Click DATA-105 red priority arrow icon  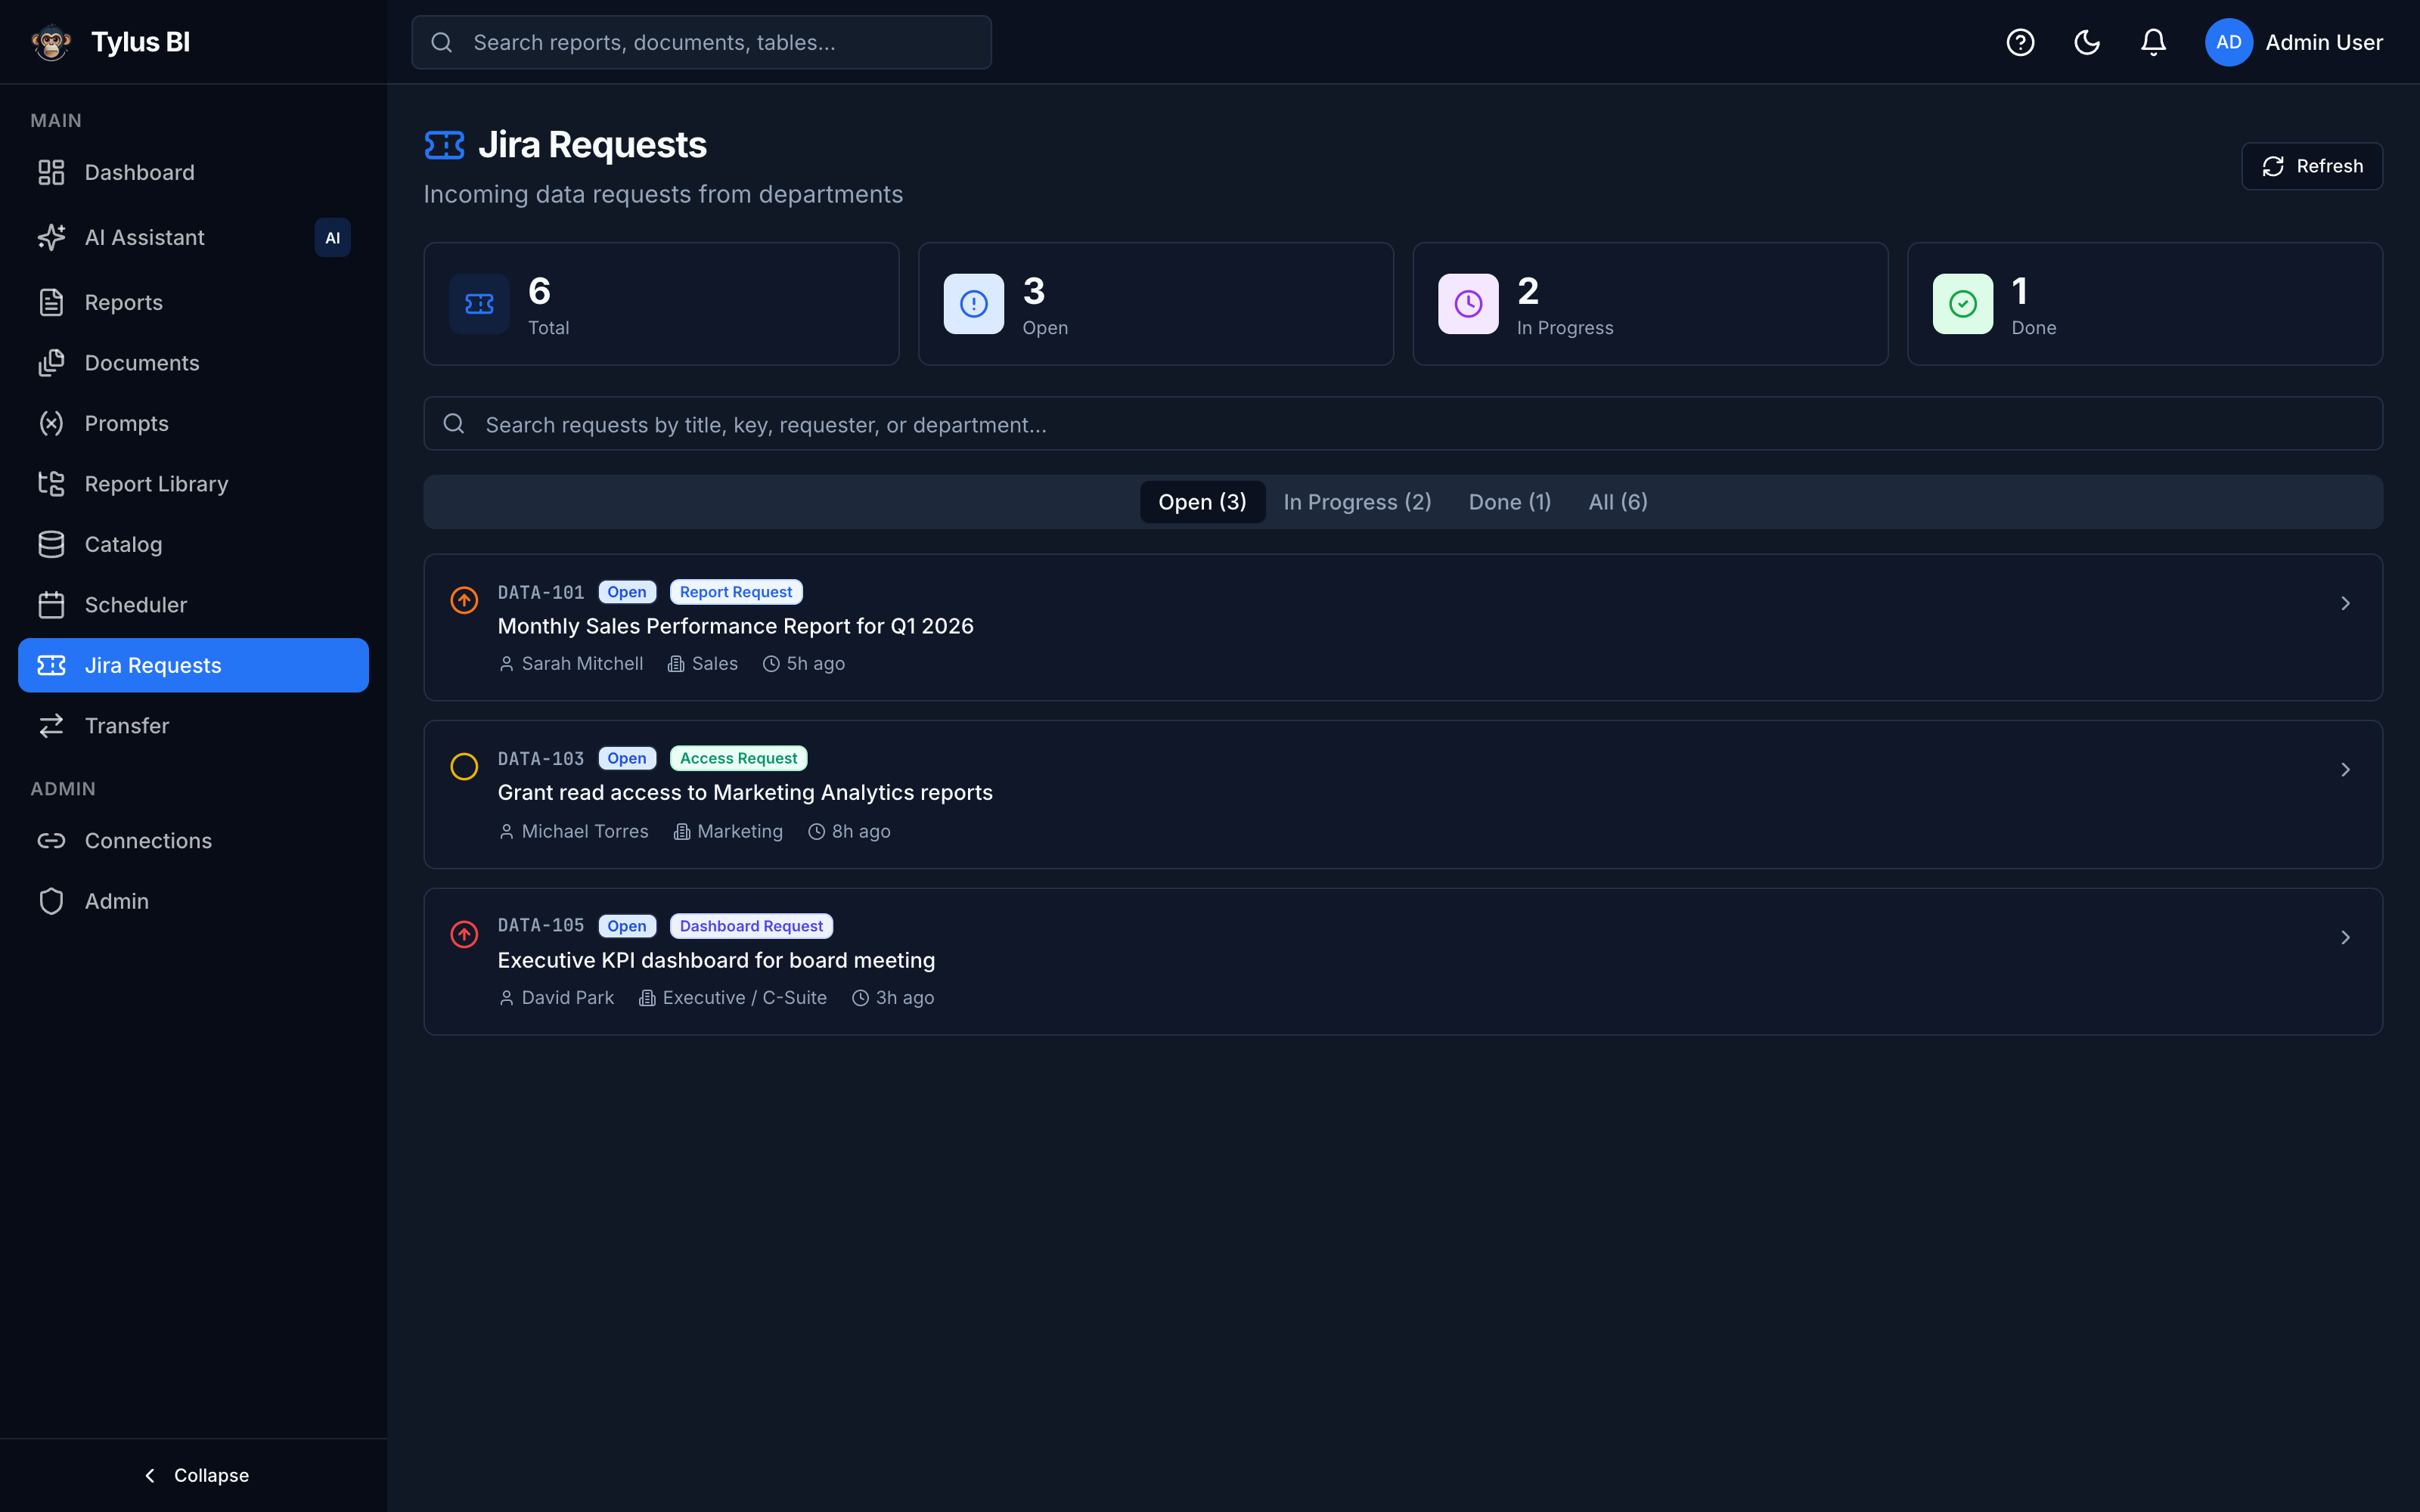(464, 934)
